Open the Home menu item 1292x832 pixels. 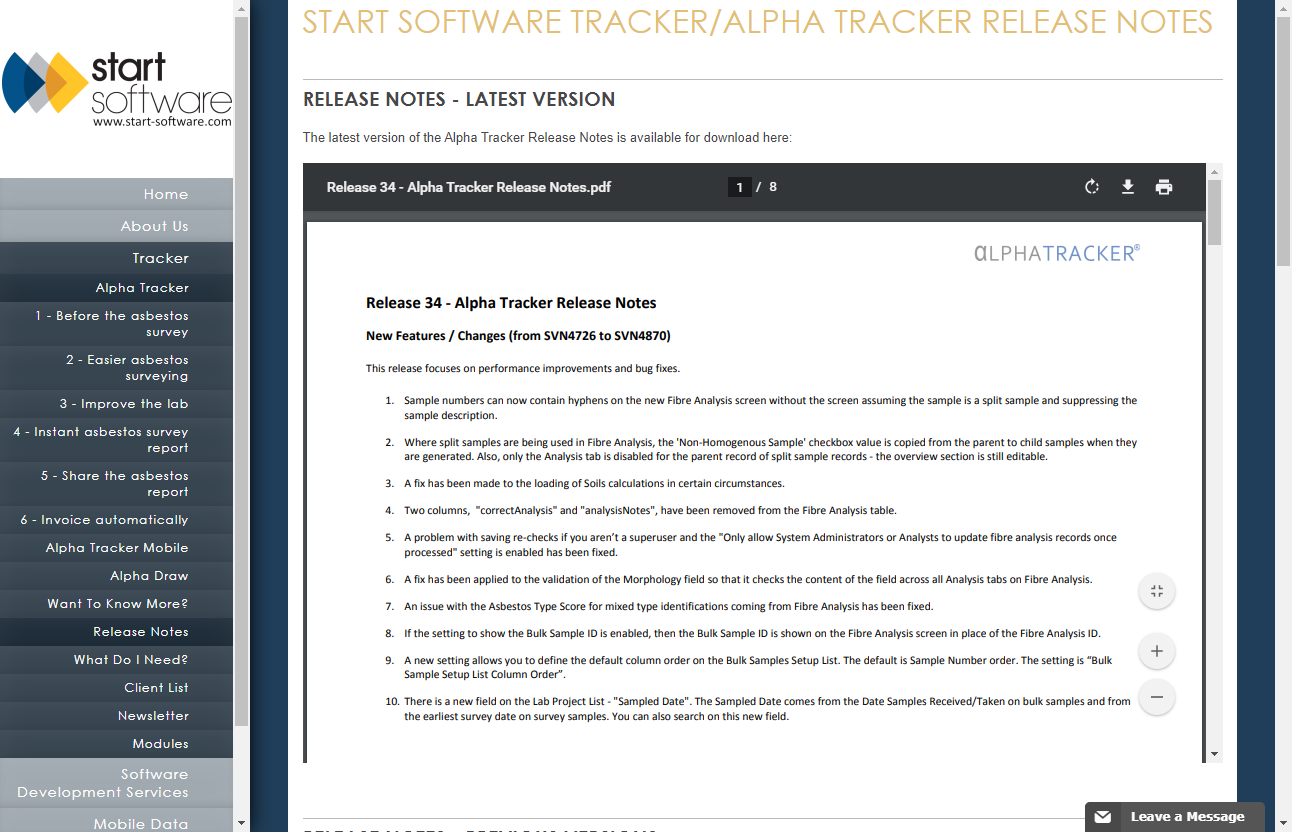[116, 194]
